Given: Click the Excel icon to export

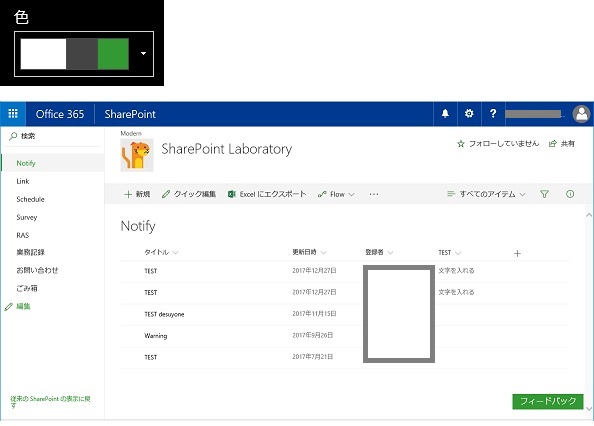Looking at the screenshot, I should click(x=231, y=194).
